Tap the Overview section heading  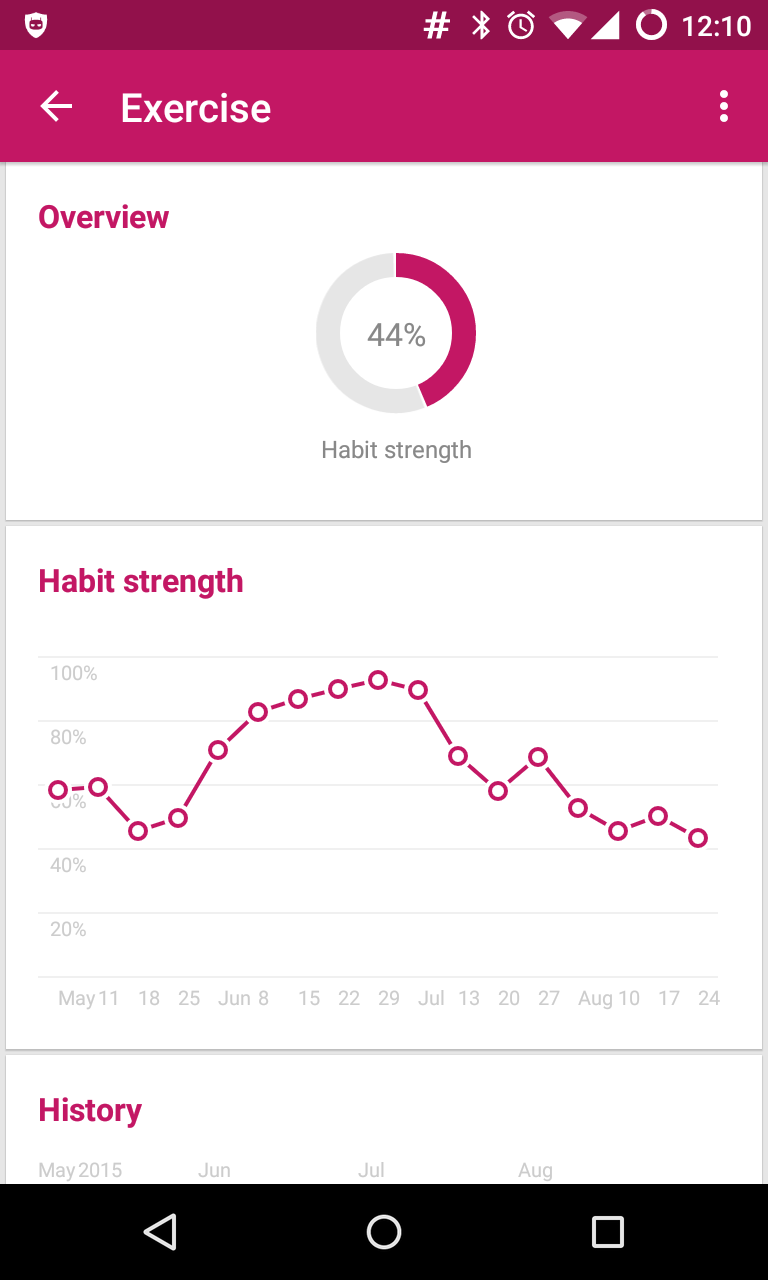tap(104, 217)
